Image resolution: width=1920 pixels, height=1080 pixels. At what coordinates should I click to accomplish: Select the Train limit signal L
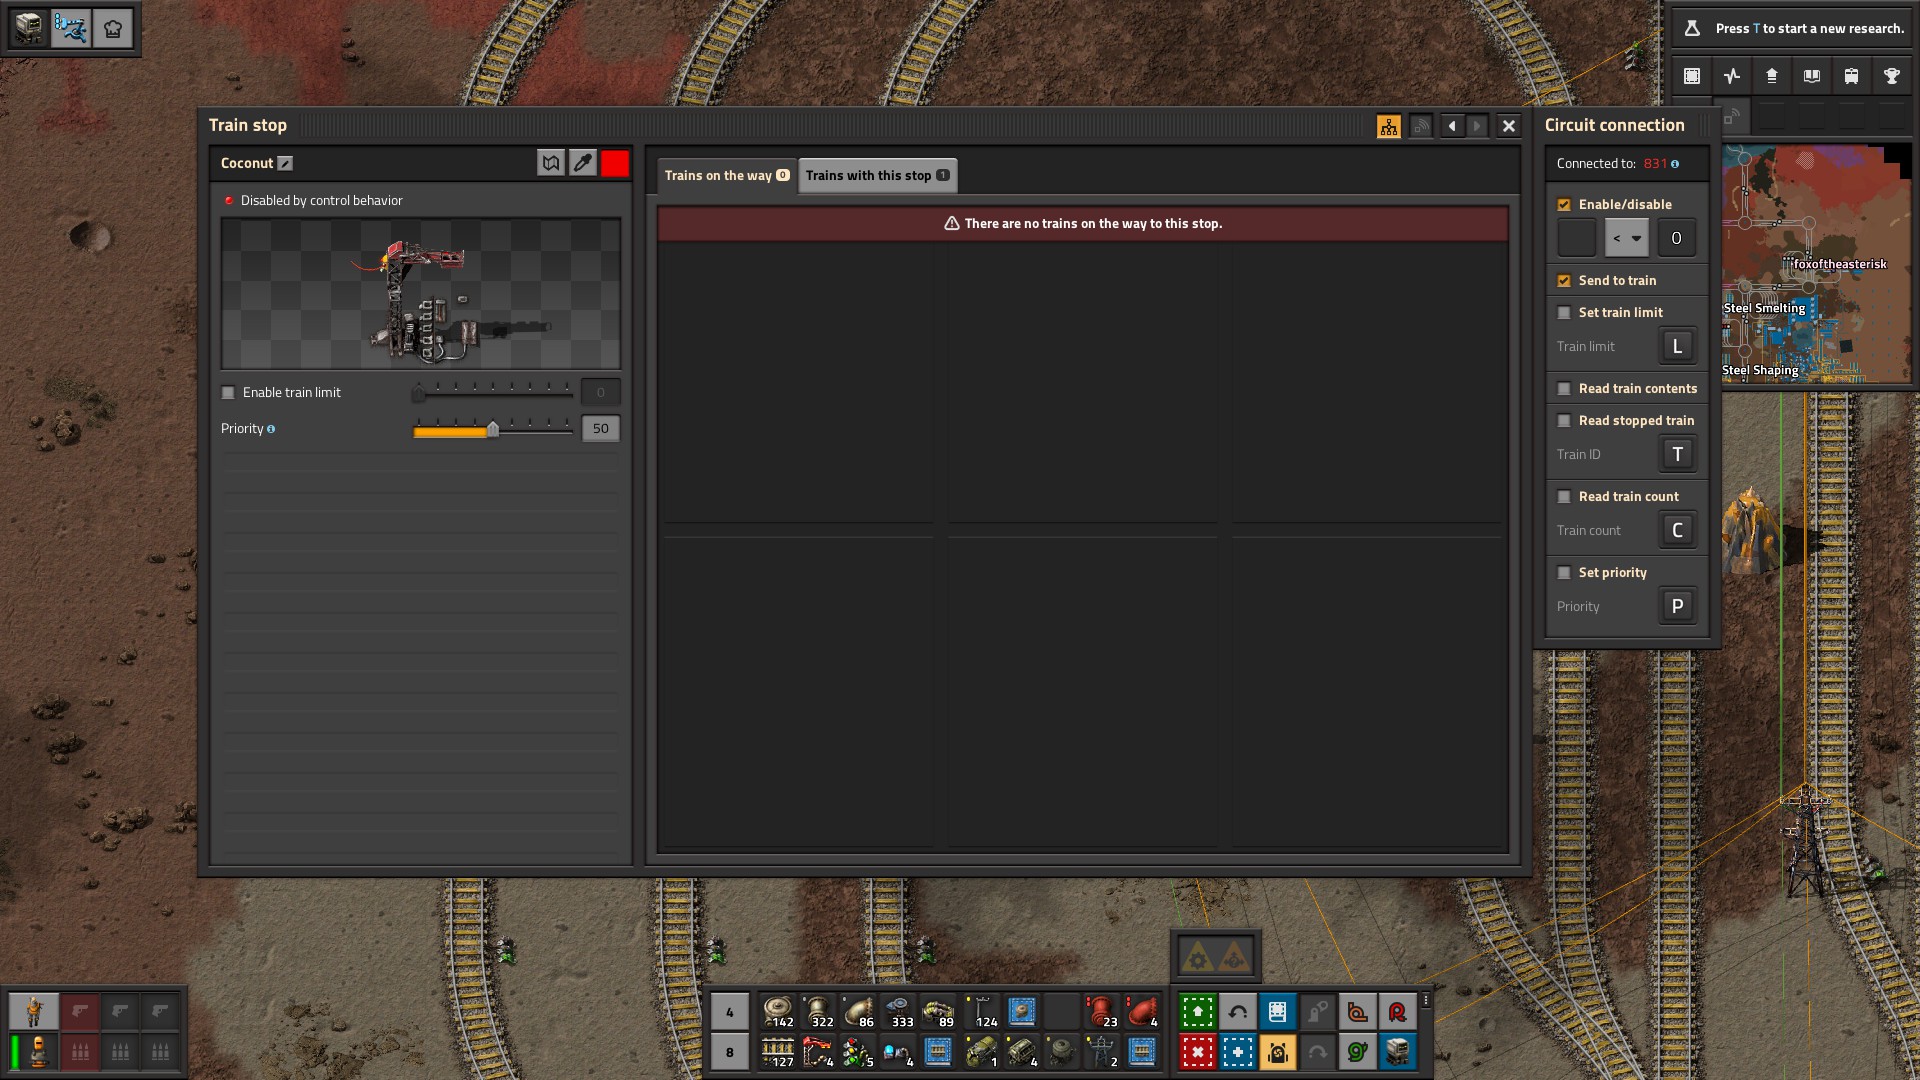pyautogui.click(x=1678, y=347)
